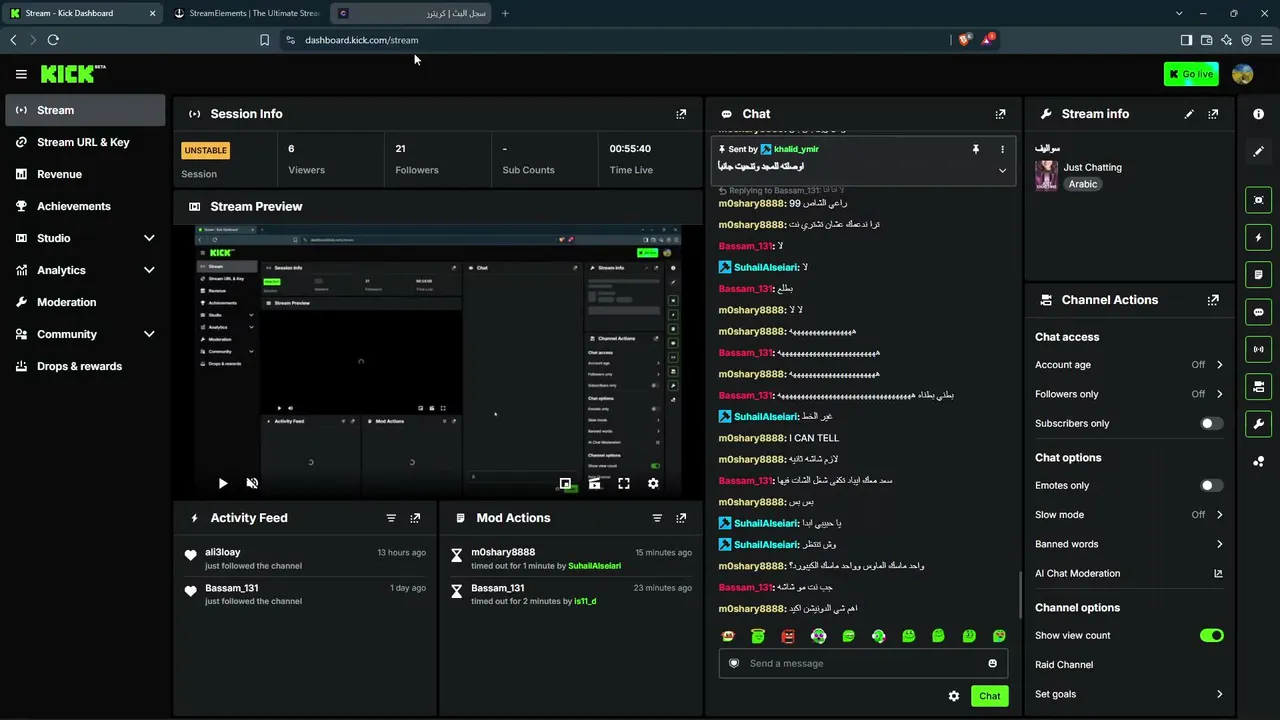Play the Stream Preview video
This screenshot has width=1280, height=720.
tap(222, 483)
